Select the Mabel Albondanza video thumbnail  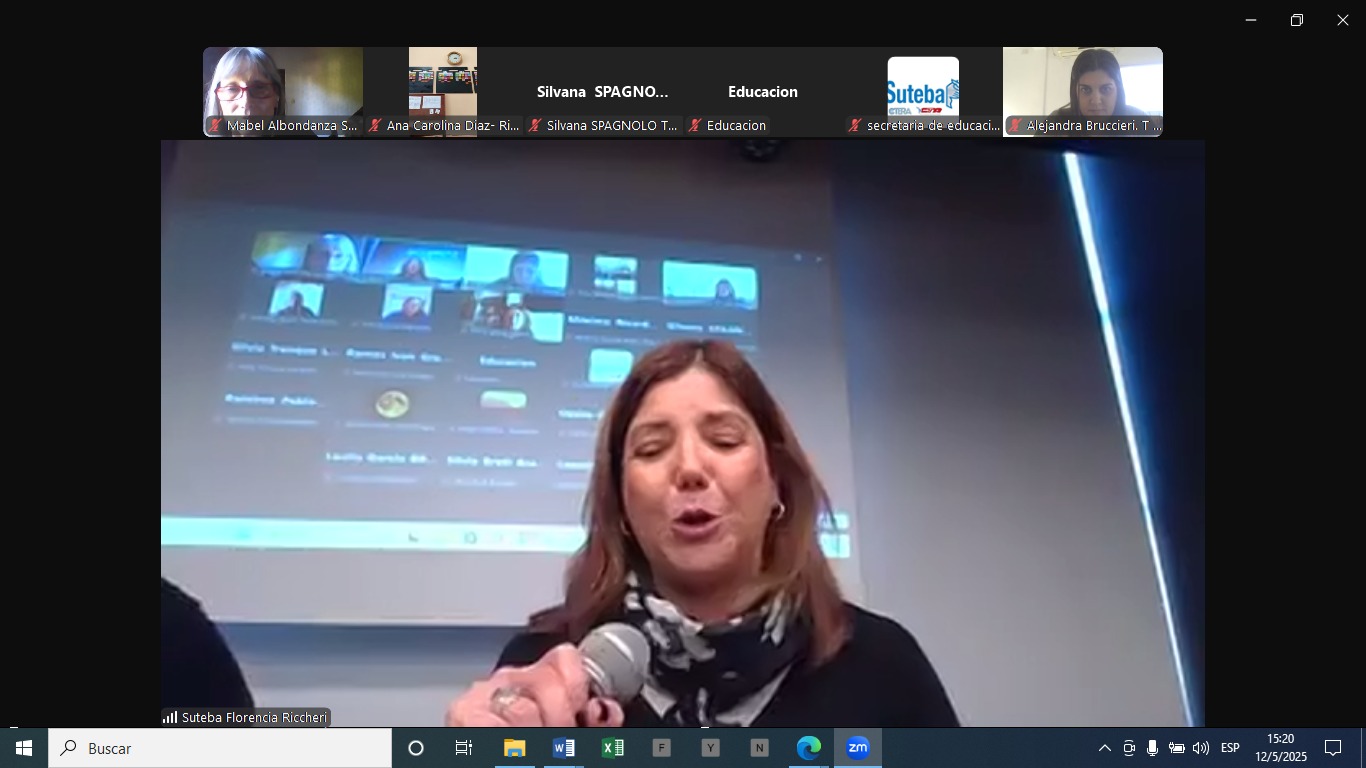[x=283, y=90]
